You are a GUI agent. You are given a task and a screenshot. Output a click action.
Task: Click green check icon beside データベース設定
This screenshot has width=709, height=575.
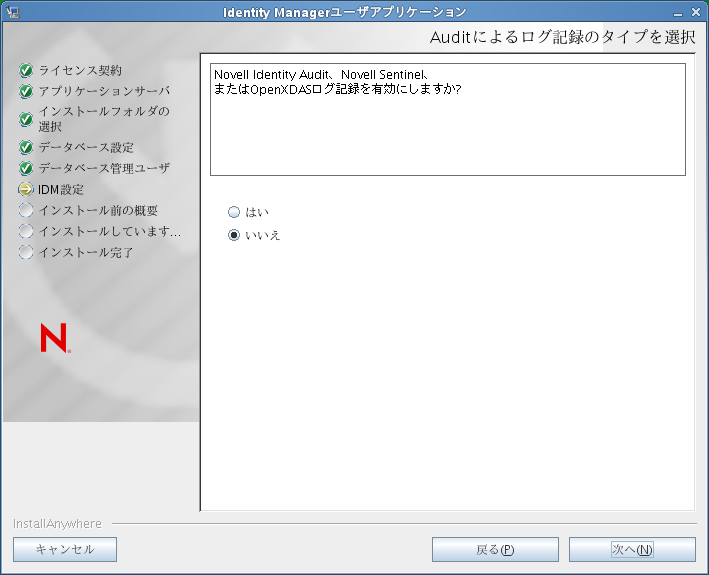[26, 147]
